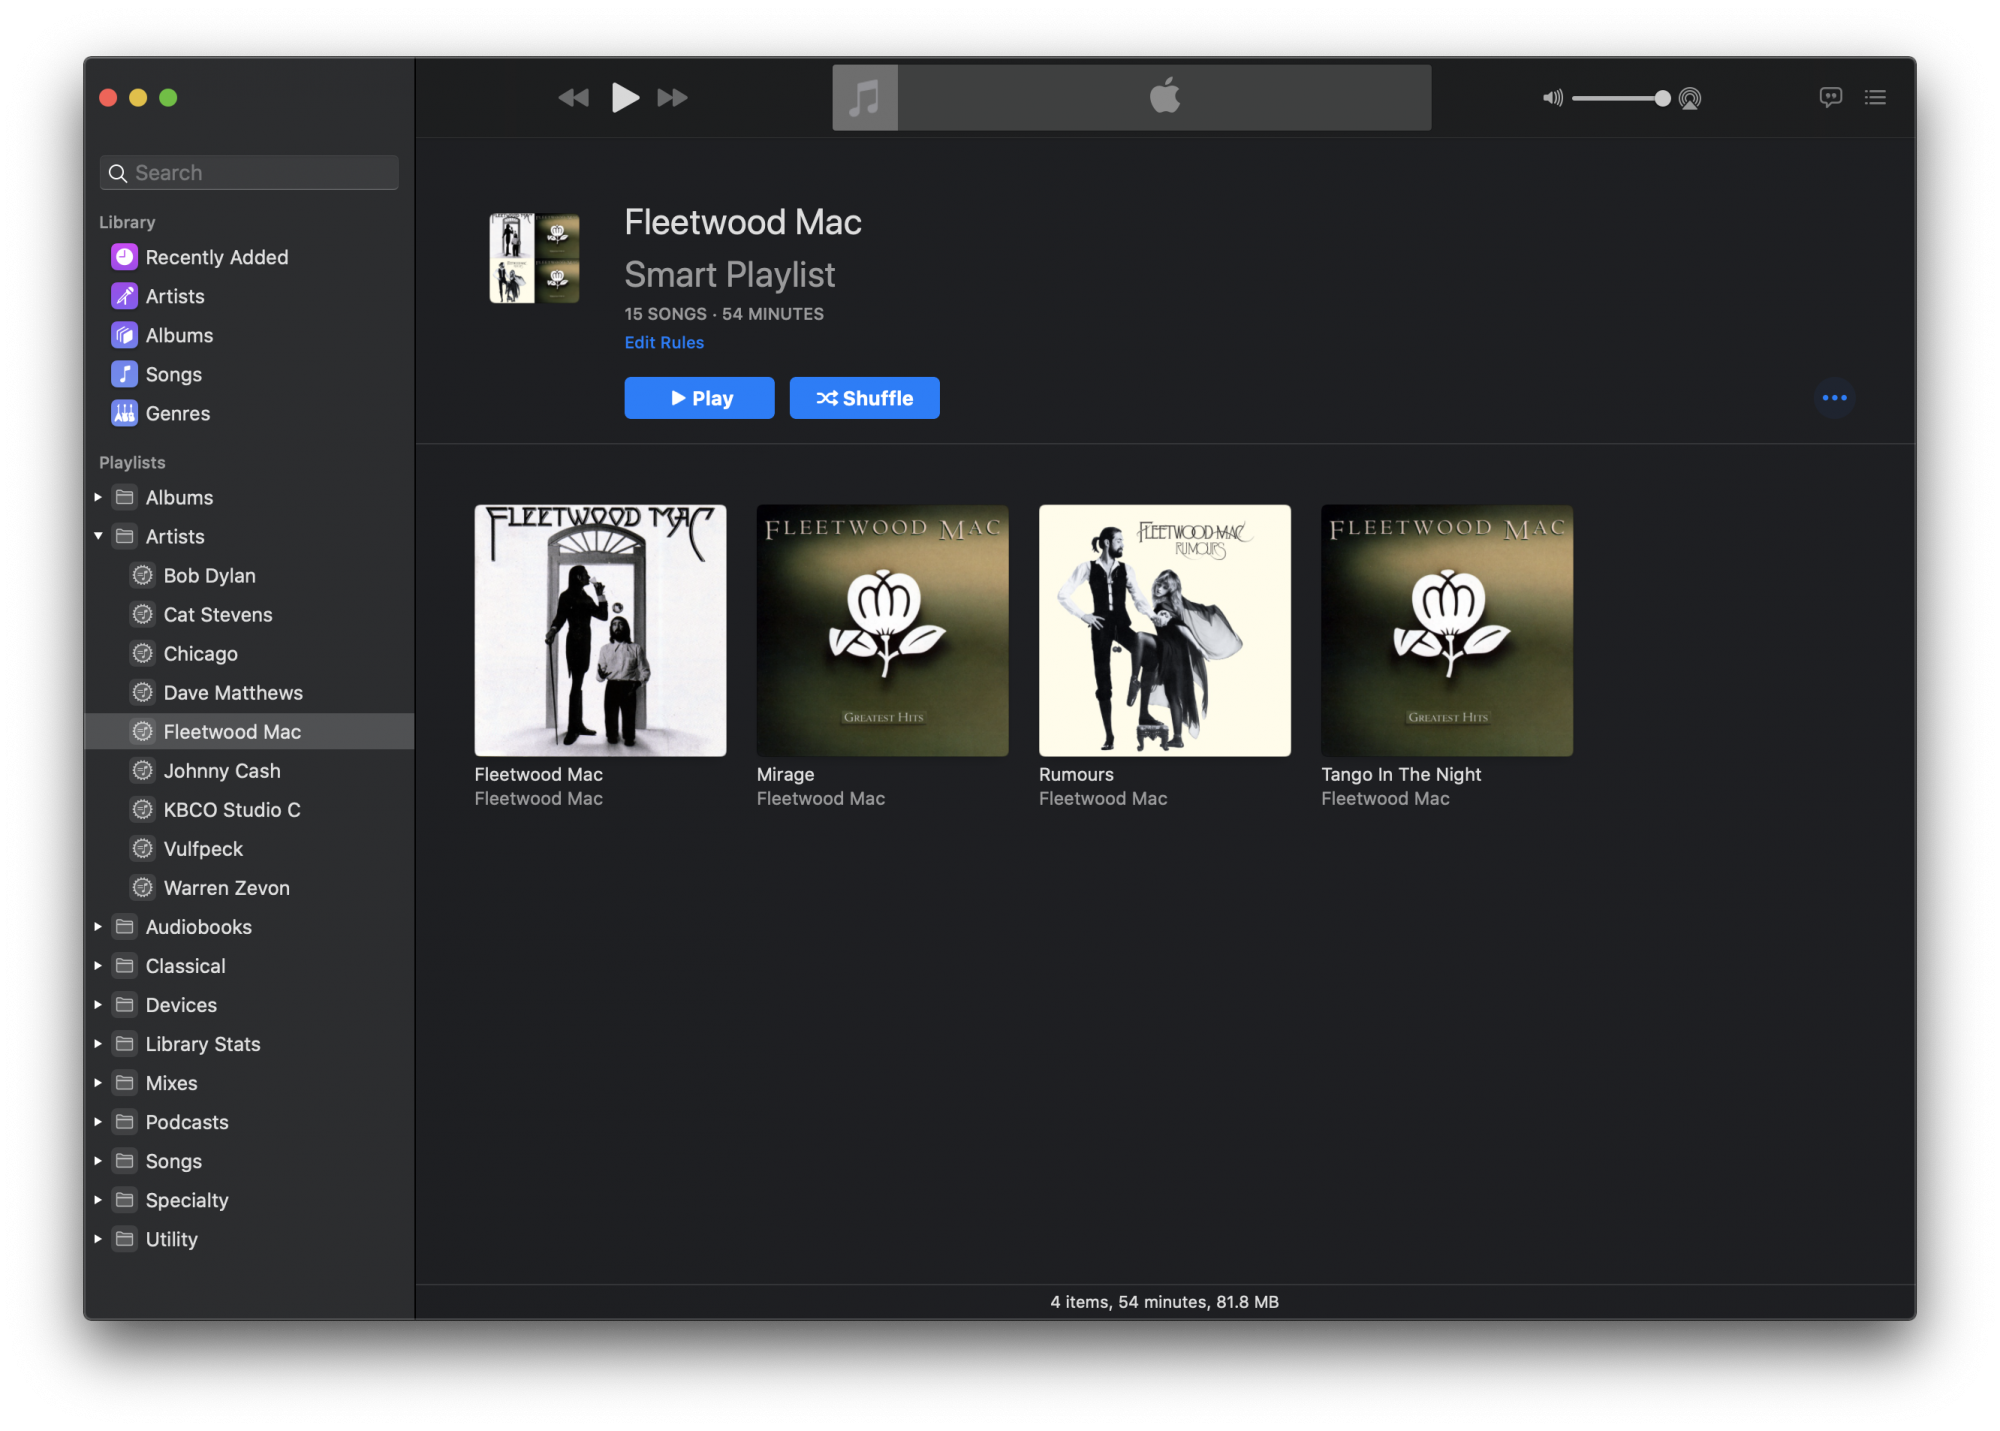Image resolution: width=2000 pixels, height=1431 pixels.
Task: Open the Rumours album cover
Action: click(1164, 630)
